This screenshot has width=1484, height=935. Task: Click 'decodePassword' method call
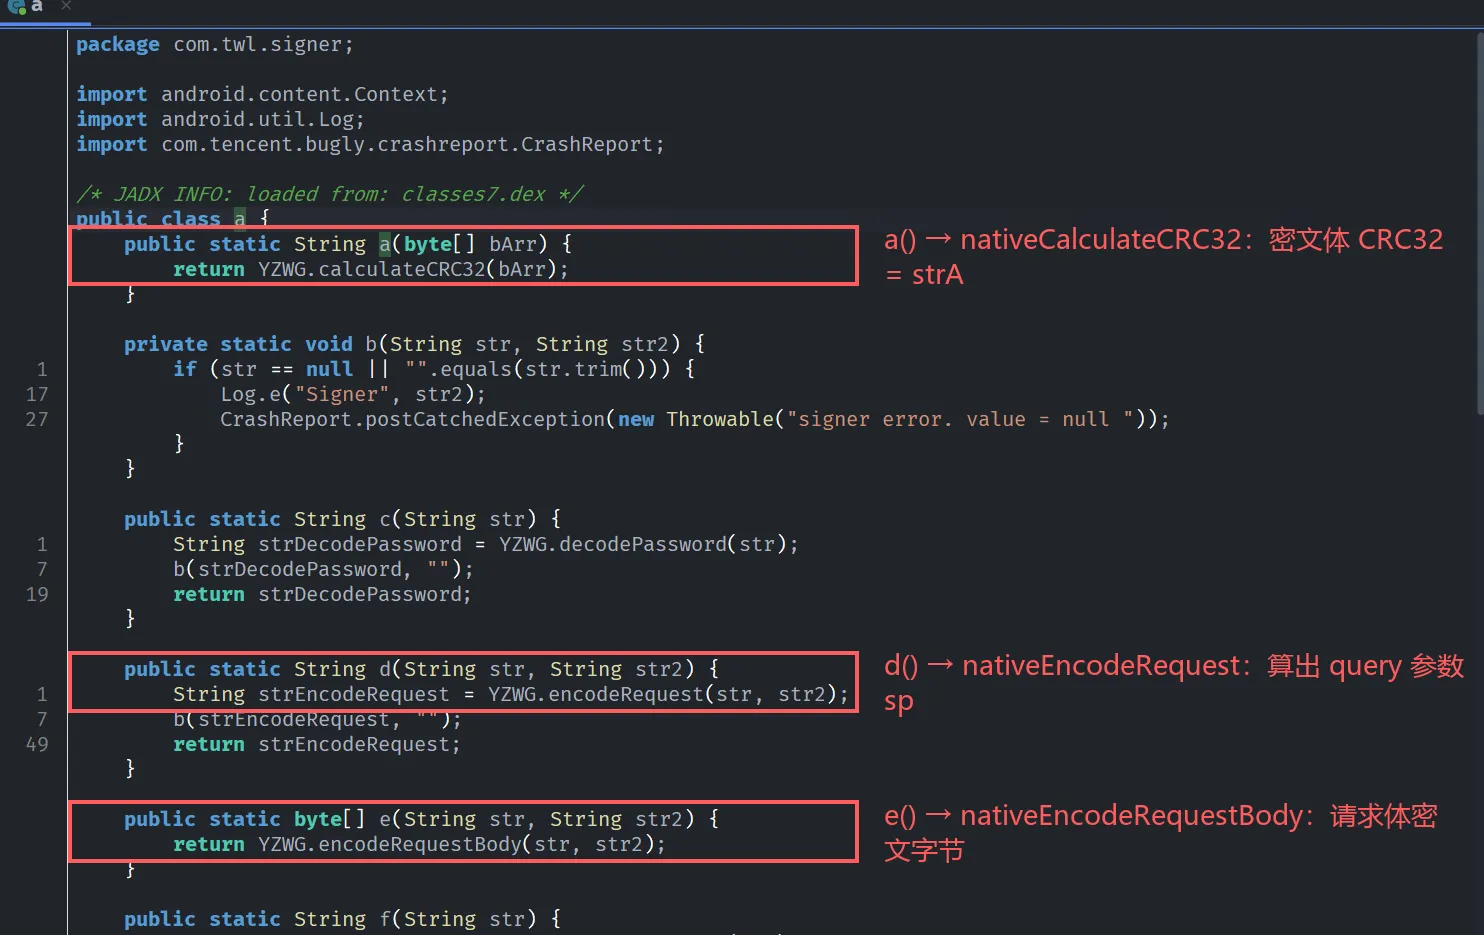tap(643, 544)
